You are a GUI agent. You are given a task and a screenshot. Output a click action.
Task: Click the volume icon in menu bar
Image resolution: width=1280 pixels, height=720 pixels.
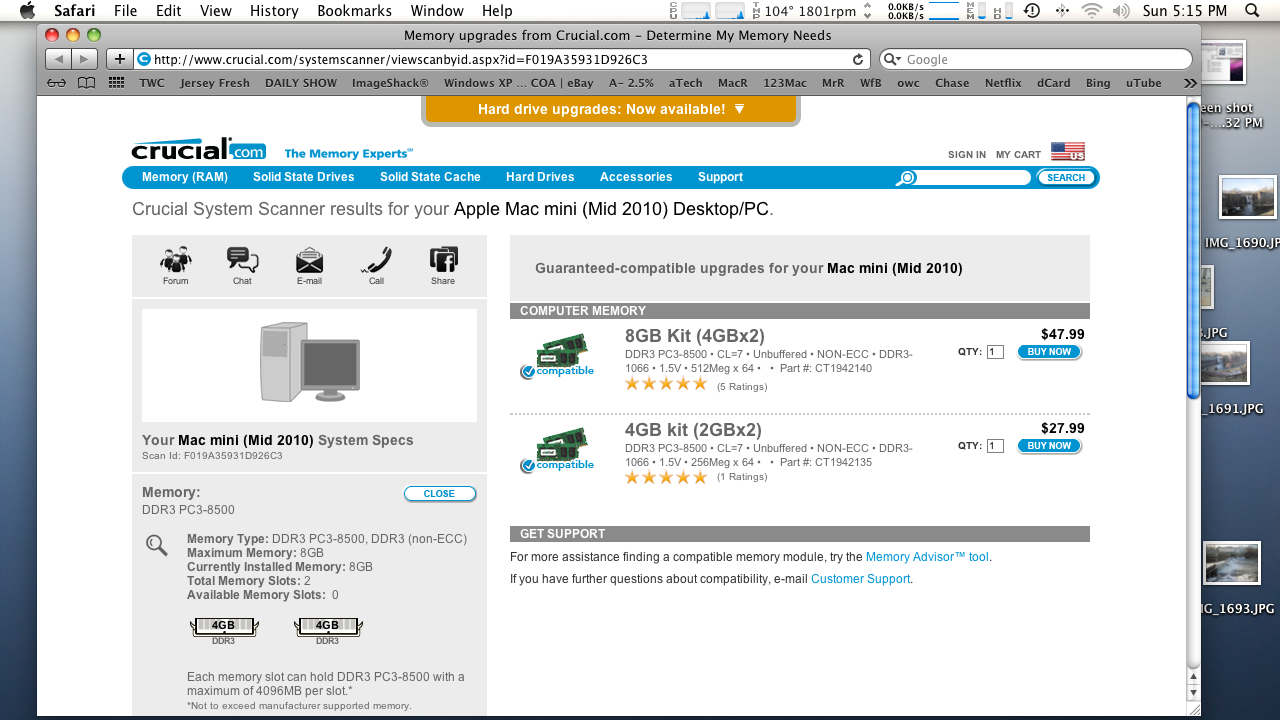click(x=1121, y=11)
